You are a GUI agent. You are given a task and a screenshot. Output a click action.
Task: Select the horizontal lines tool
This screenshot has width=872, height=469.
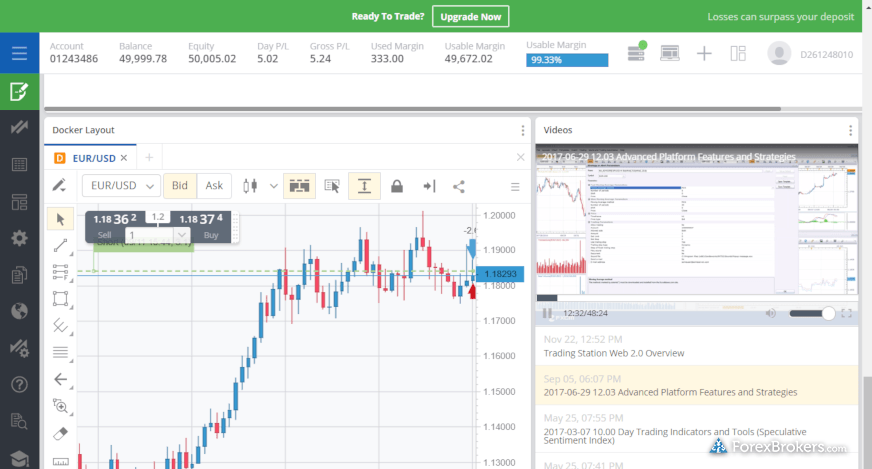(61, 352)
